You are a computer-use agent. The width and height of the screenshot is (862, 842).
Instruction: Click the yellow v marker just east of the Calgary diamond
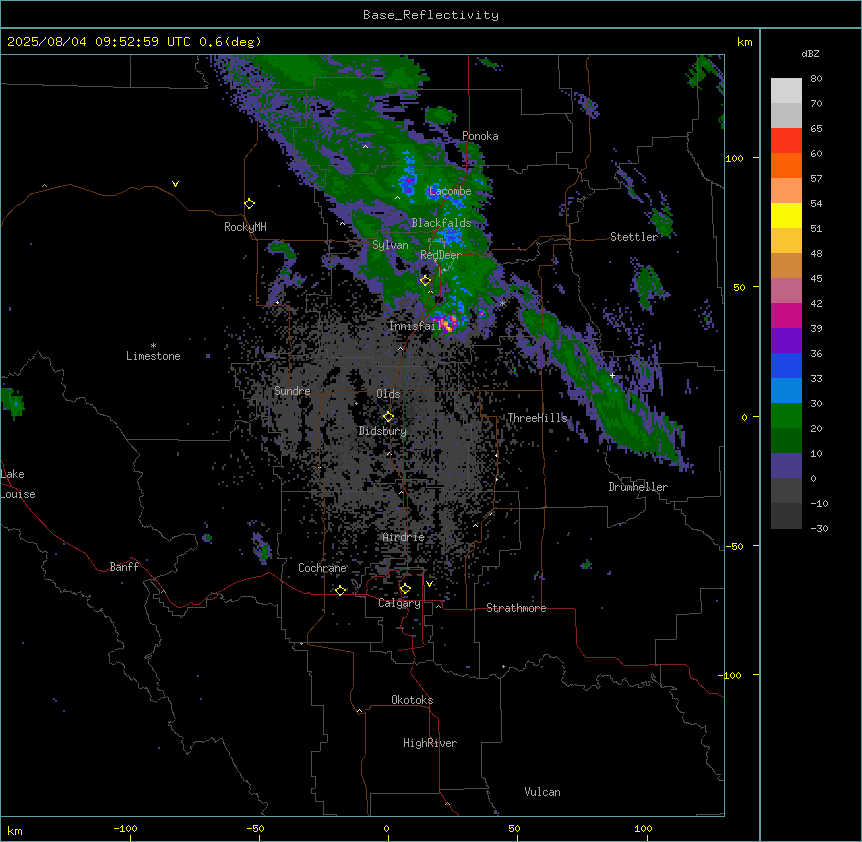coord(429,584)
